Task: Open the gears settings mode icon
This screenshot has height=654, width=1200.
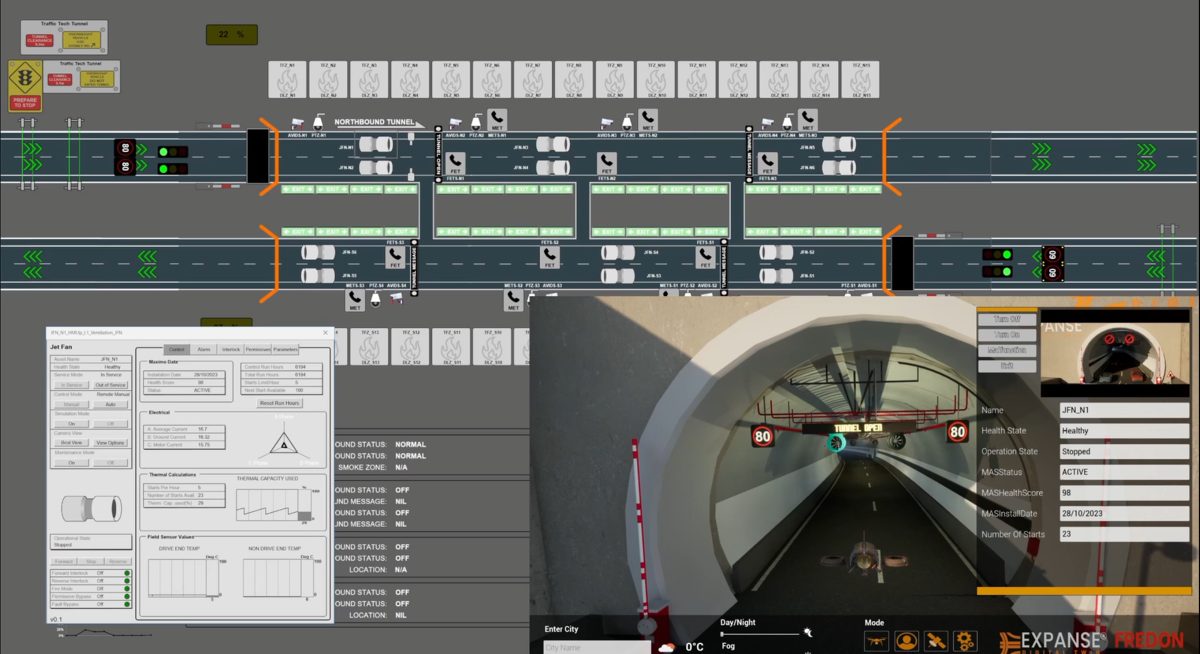Action: [965, 640]
